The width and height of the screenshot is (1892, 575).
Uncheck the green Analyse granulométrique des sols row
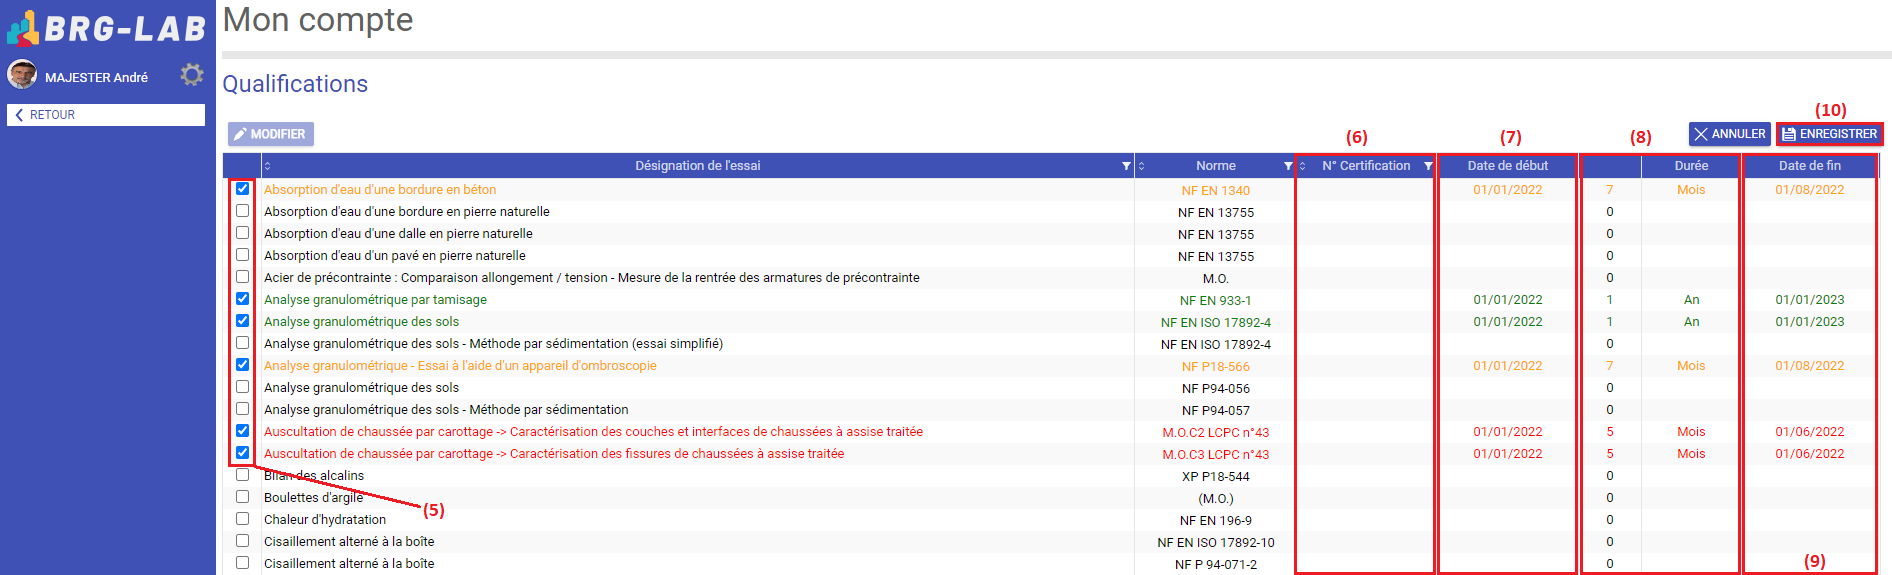[x=242, y=321]
